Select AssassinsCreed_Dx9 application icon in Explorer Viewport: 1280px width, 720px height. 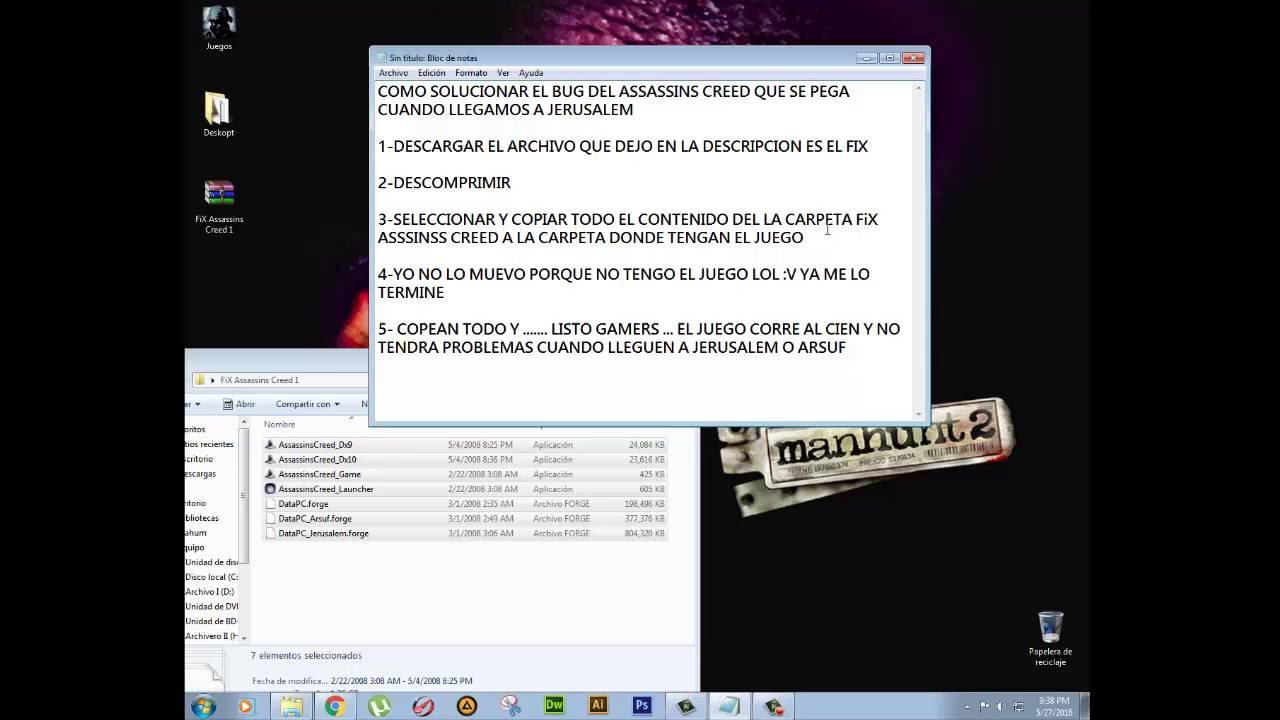(270, 445)
